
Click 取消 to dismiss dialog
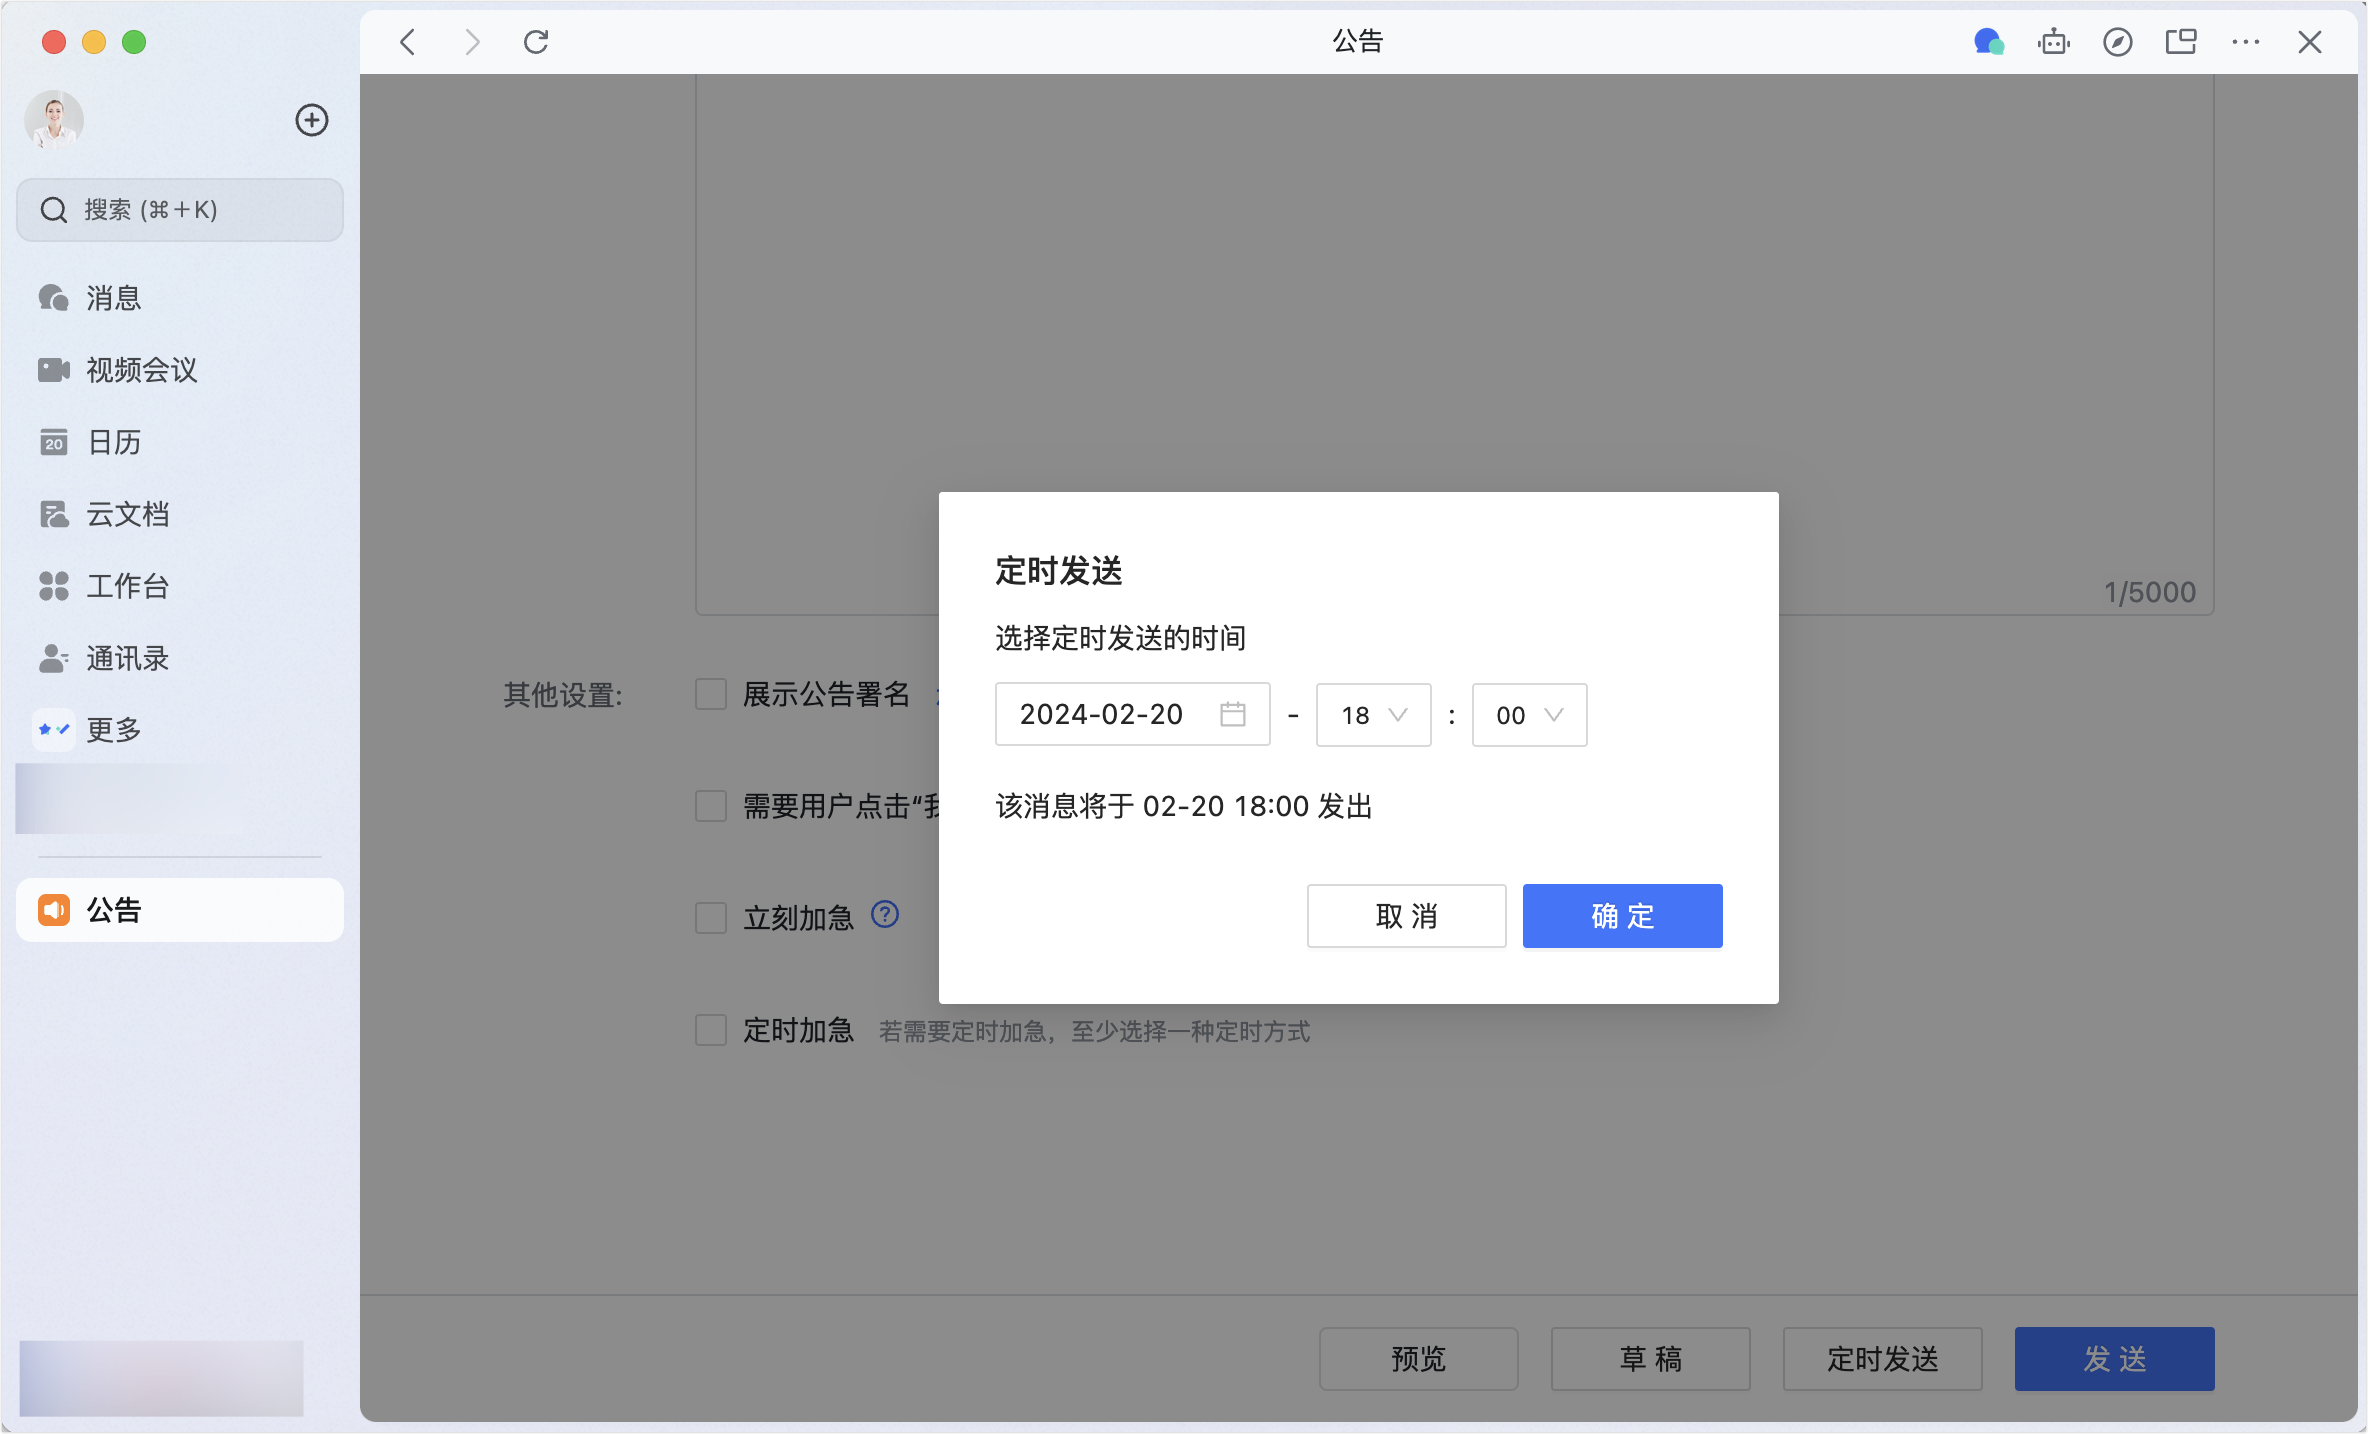1406,916
